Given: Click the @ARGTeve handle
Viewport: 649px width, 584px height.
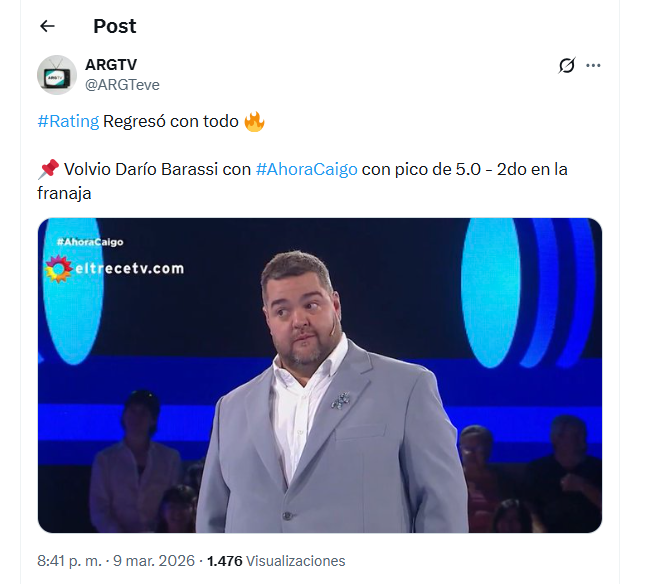Looking at the screenshot, I should 122,85.
